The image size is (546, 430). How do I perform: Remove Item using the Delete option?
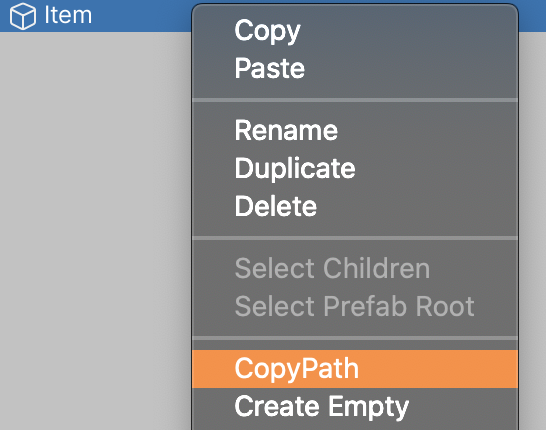[355, 206]
